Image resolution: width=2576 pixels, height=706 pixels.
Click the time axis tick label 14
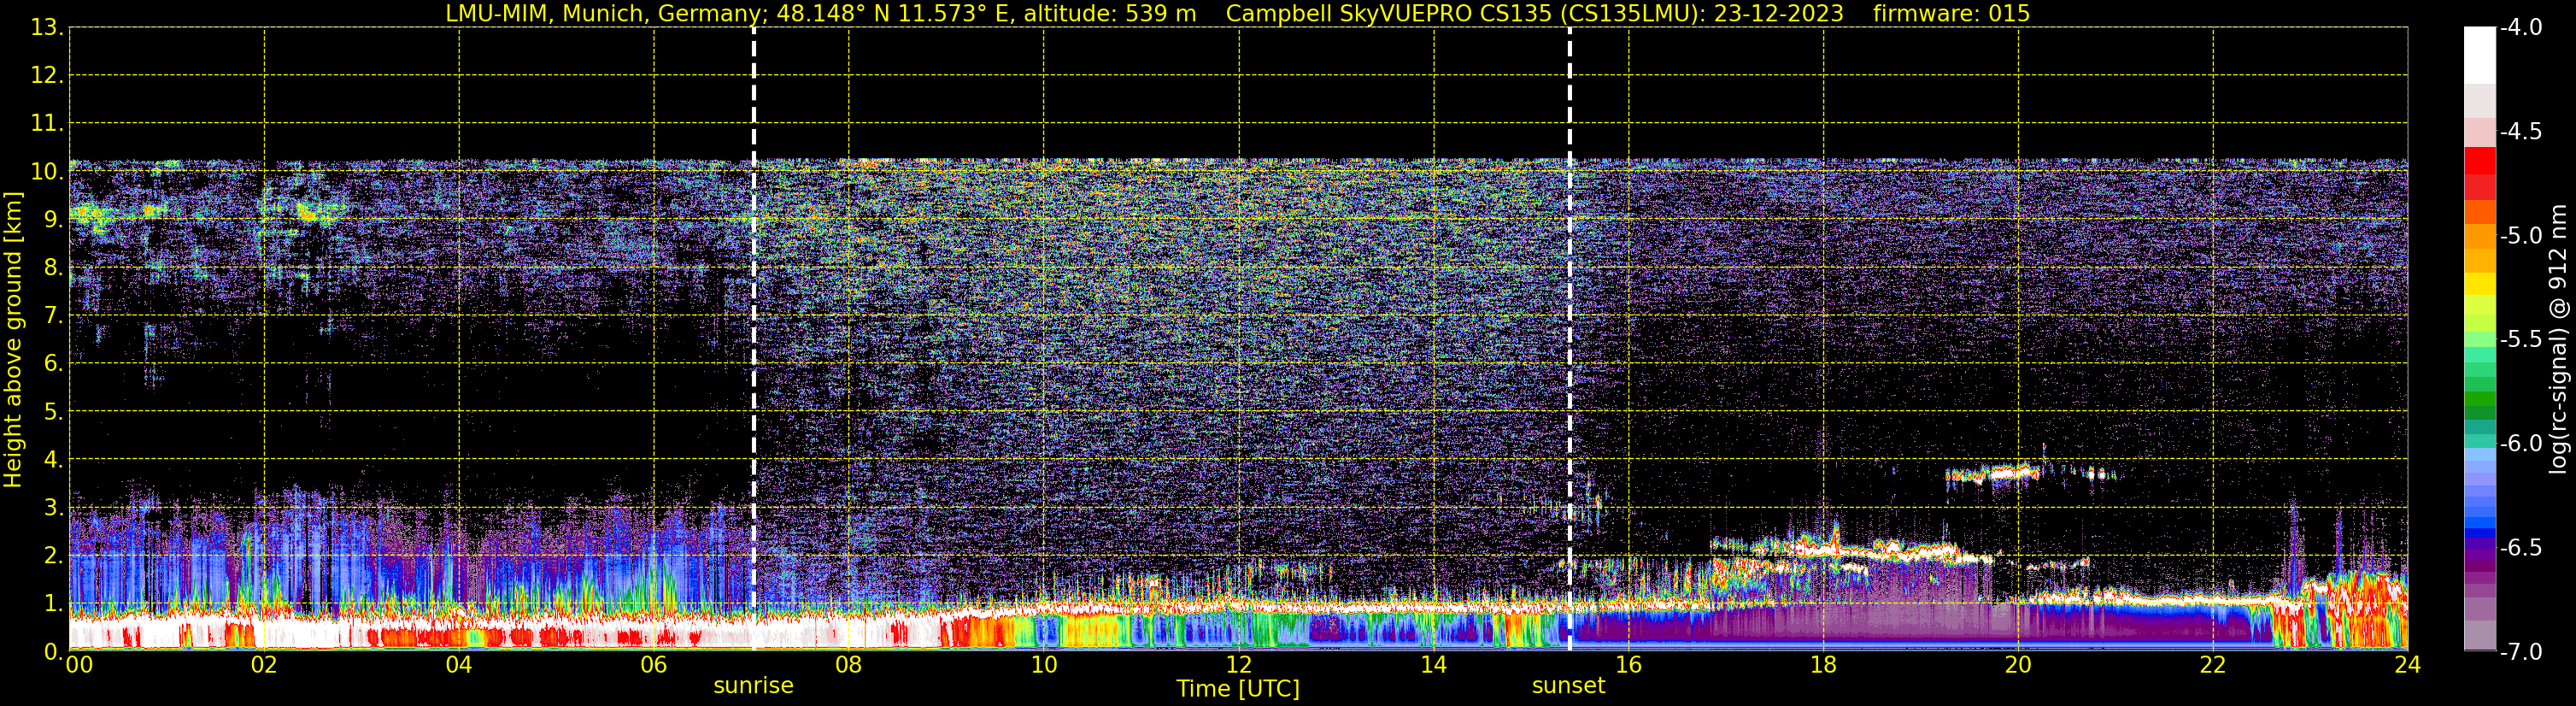(x=1434, y=665)
